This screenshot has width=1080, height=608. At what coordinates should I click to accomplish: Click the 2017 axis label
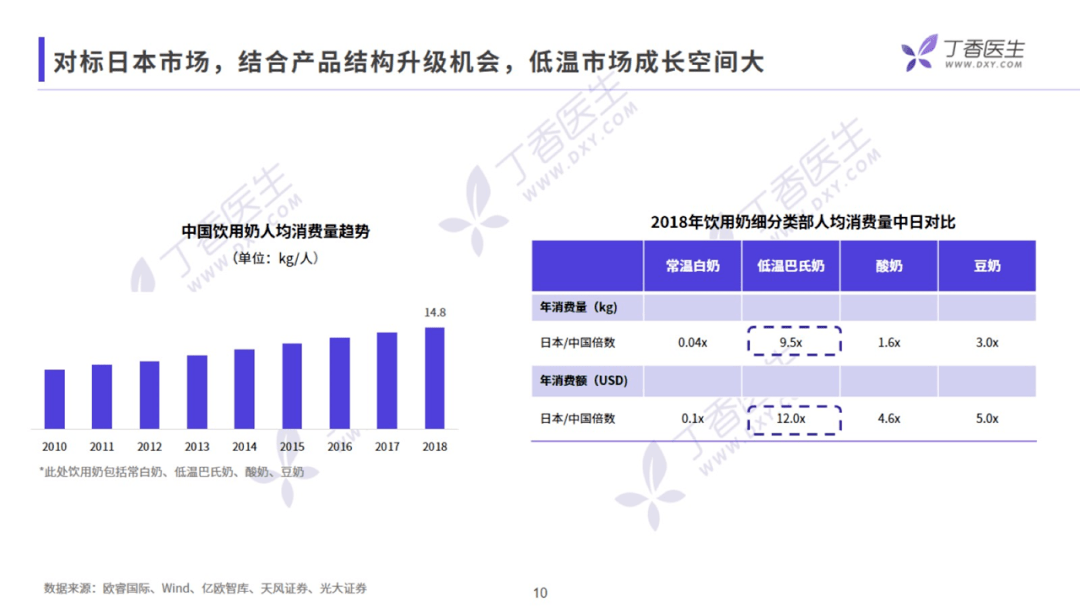pyautogui.click(x=387, y=447)
